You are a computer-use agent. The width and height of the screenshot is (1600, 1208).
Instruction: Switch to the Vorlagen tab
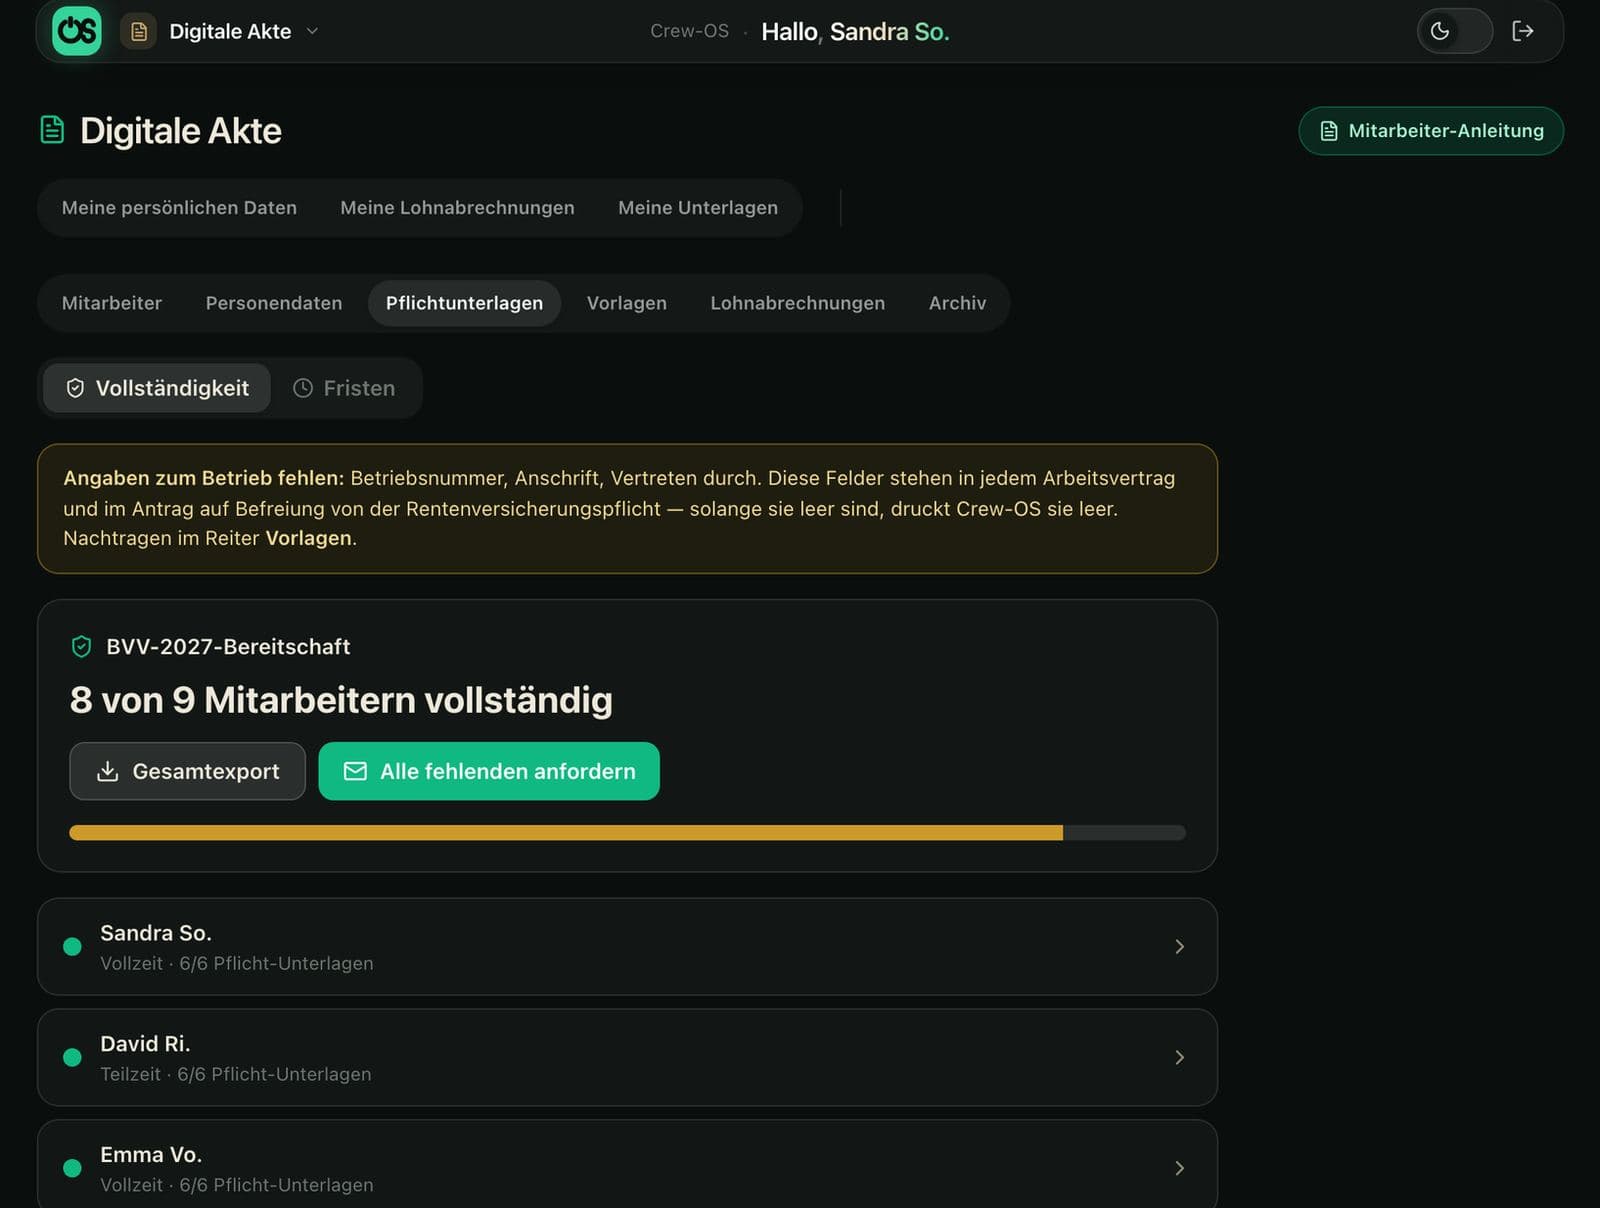point(627,303)
